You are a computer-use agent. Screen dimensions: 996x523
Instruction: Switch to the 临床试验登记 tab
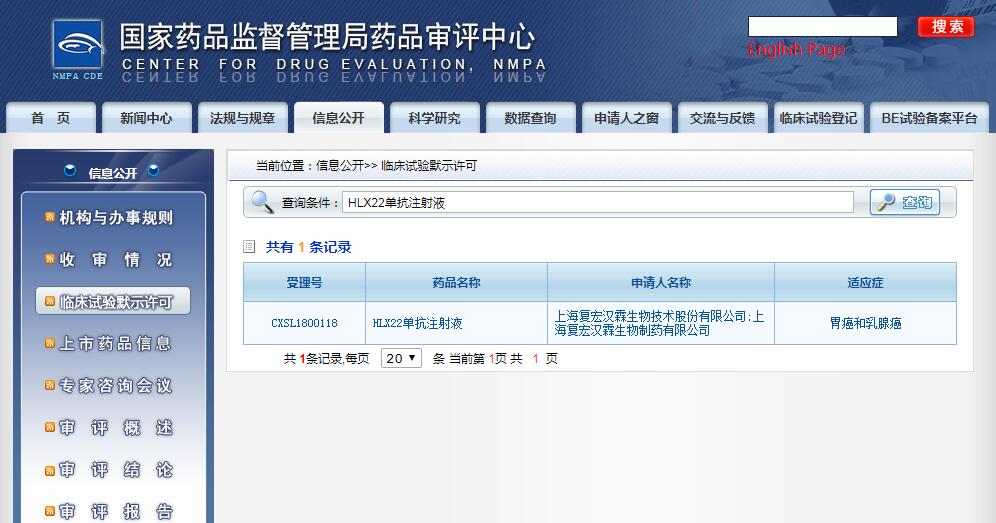pyautogui.click(x=818, y=118)
